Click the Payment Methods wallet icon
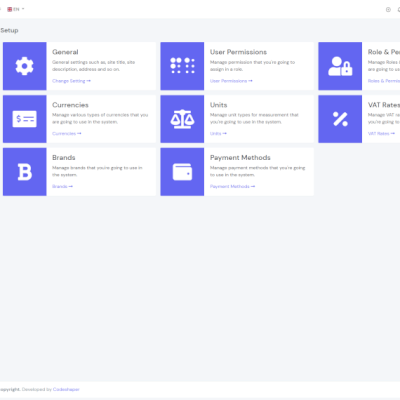Screen dimensions: 400x400 click(x=182, y=172)
